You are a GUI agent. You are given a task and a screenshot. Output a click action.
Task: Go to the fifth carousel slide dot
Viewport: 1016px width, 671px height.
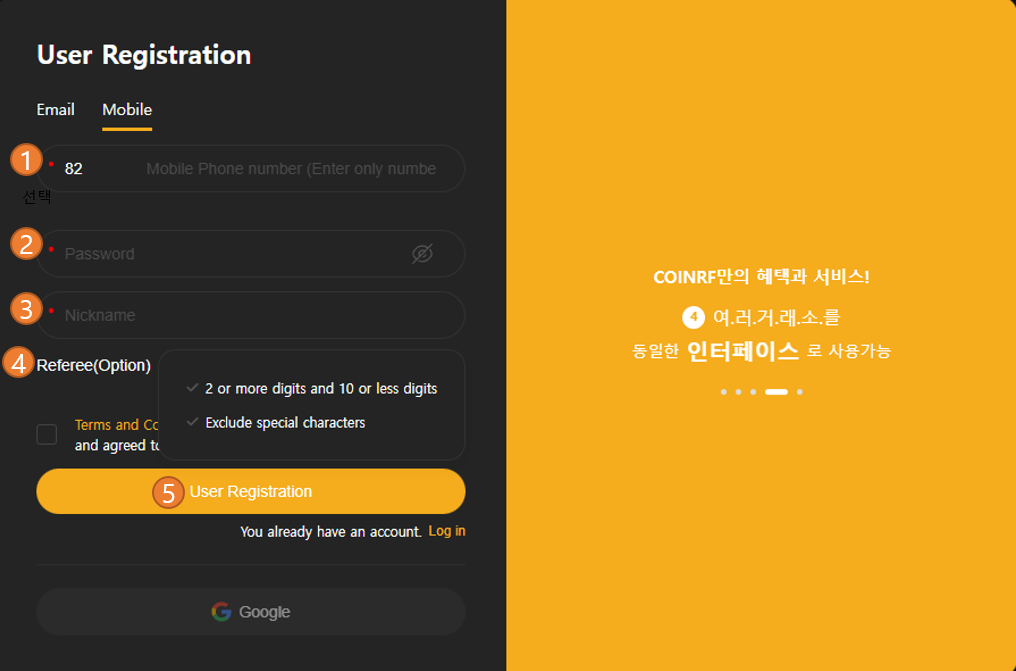[800, 392]
